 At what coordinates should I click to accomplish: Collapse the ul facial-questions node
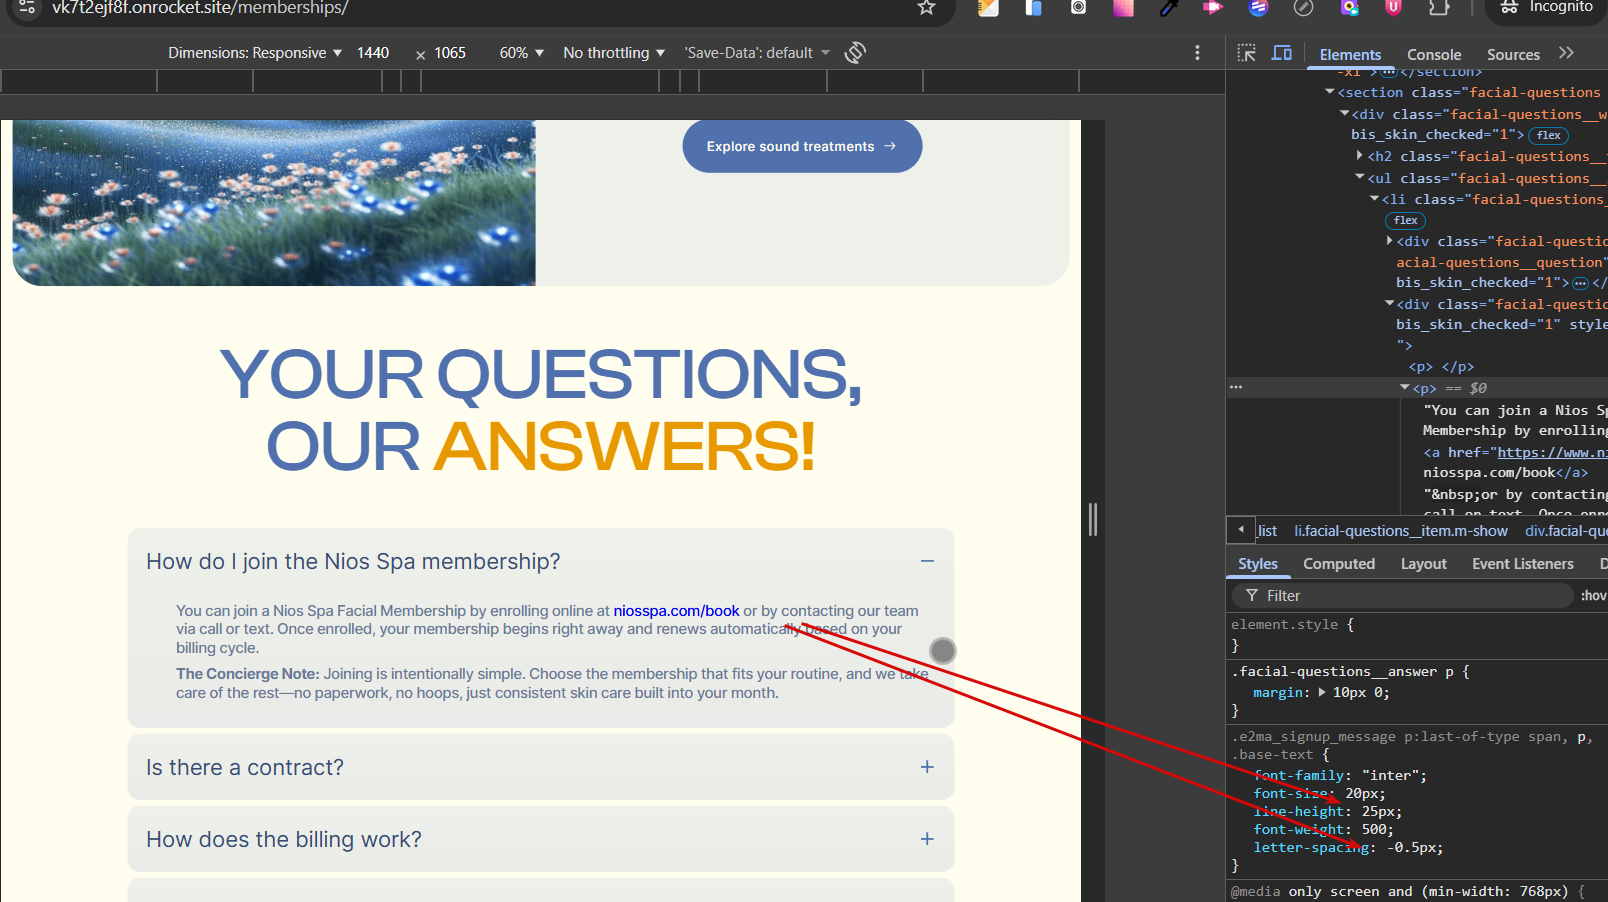[x=1359, y=178]
